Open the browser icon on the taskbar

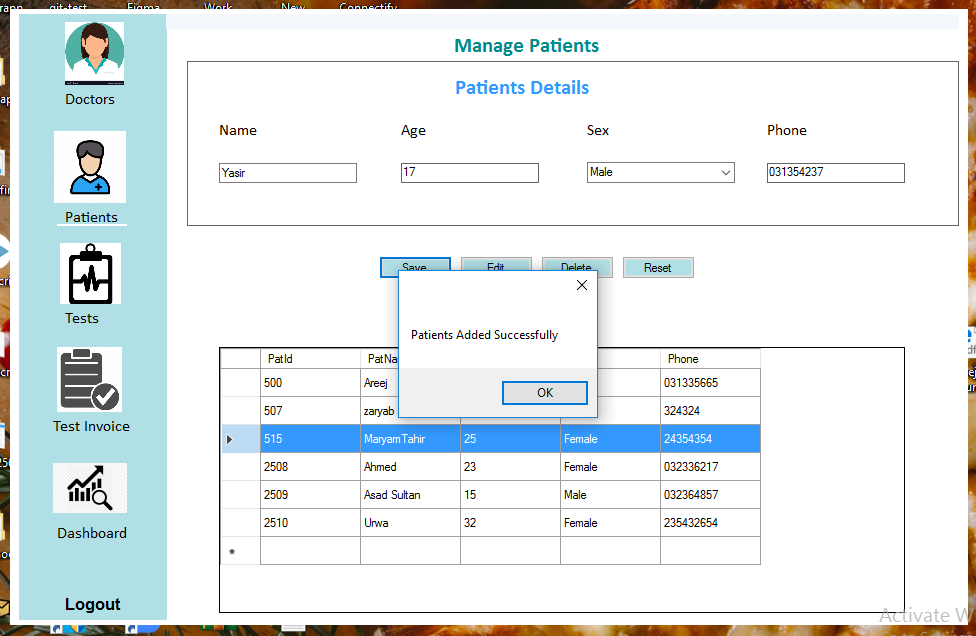[150, 629]
